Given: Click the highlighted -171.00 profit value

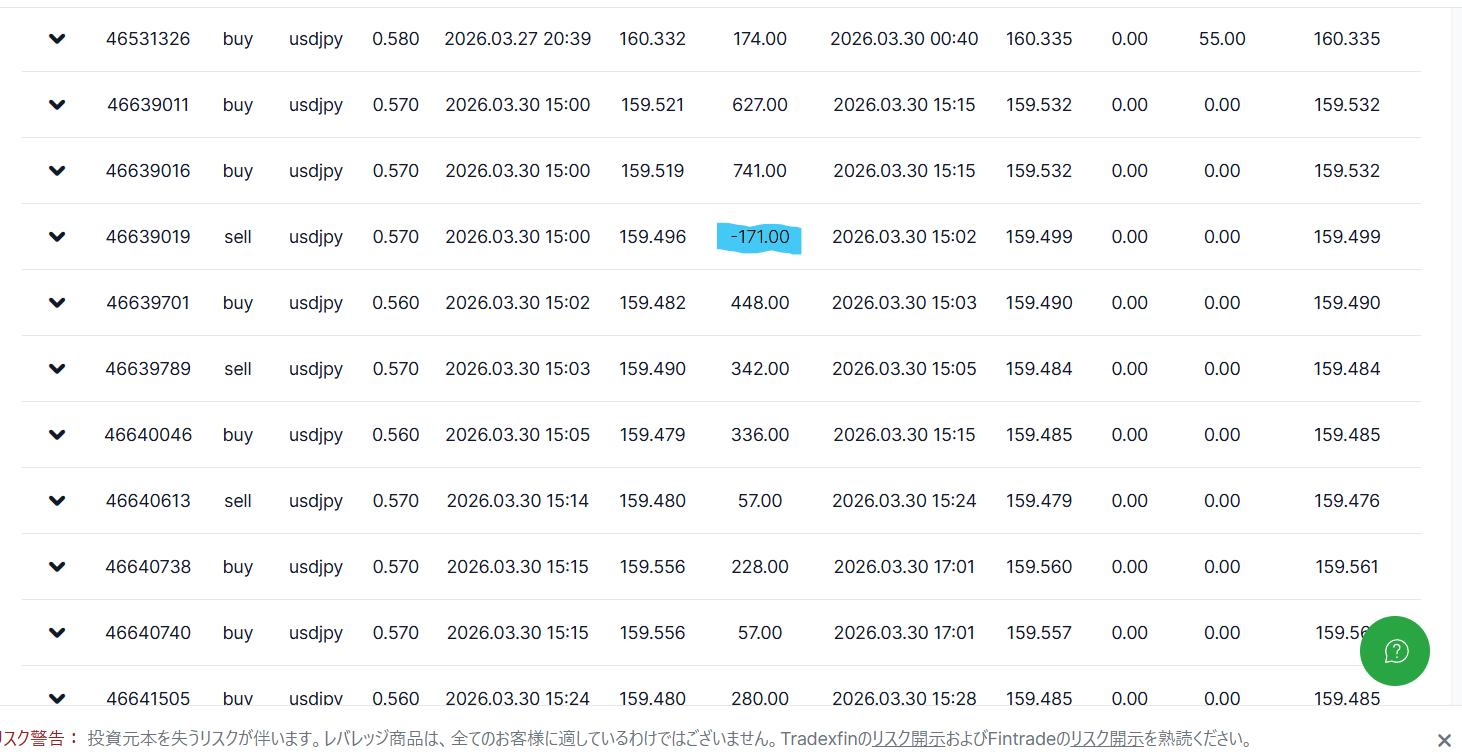Looking at the screenshot, I should click(x=759, y=237).
